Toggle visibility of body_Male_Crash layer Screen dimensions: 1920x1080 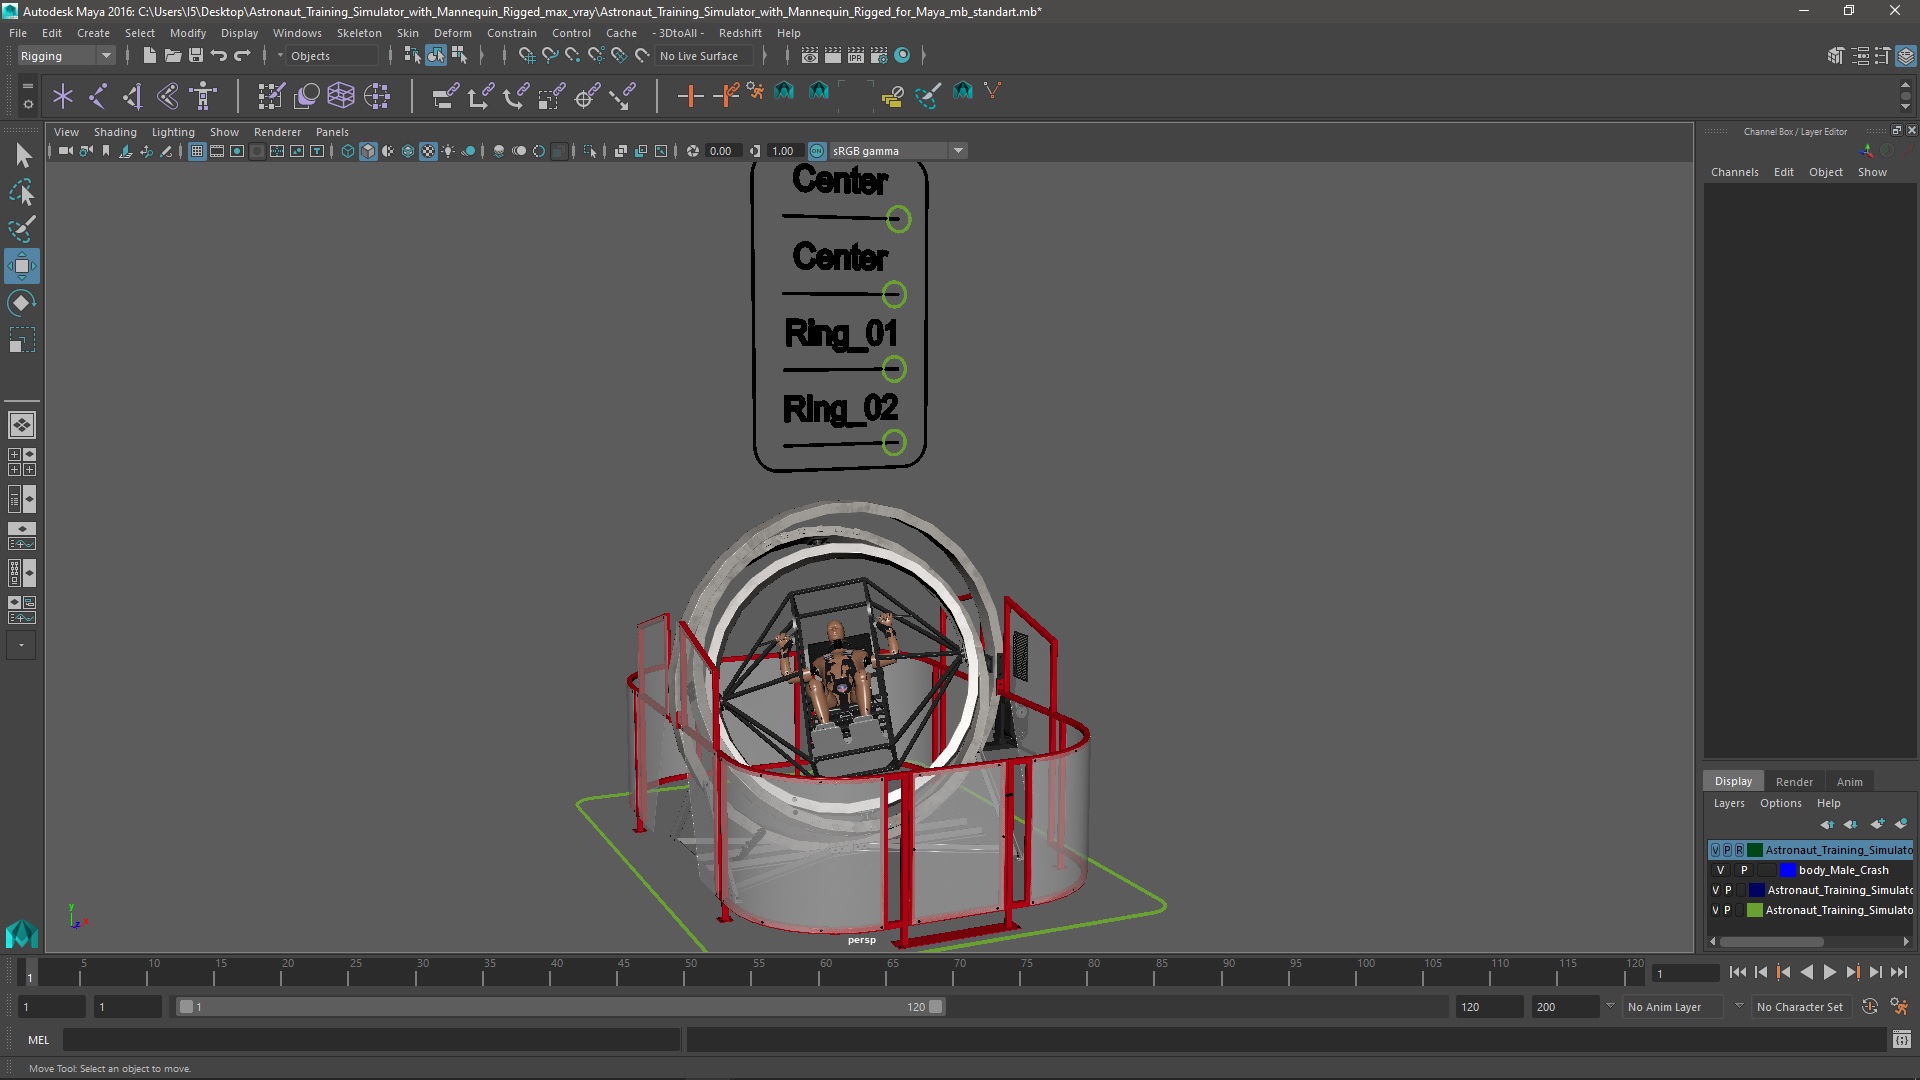click(1720, 870)
